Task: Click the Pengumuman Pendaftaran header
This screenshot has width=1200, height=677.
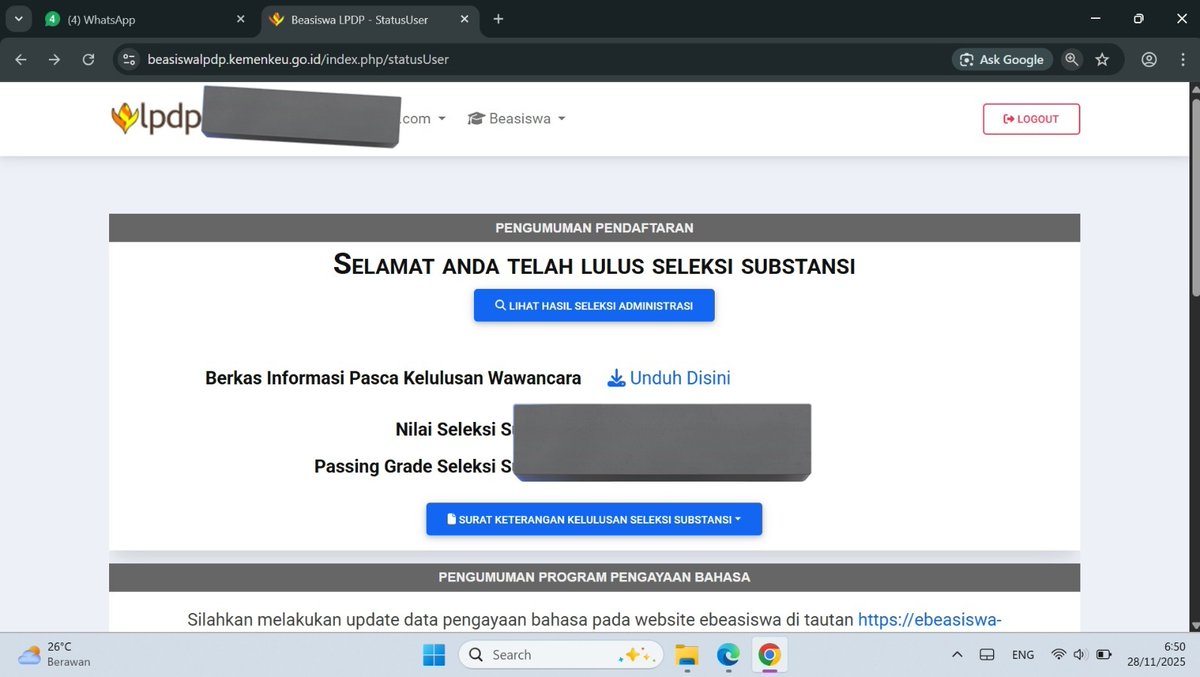Action: click(x=594, y=228)
